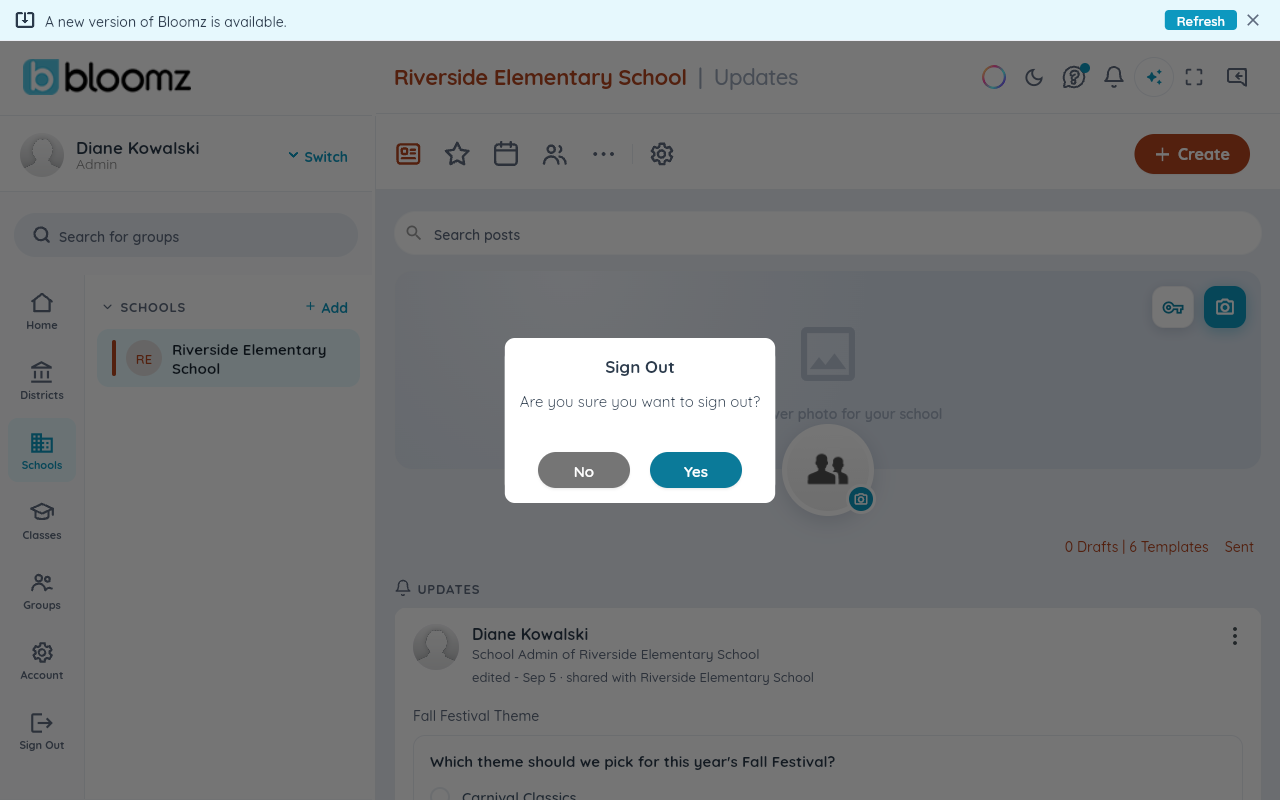Add a new school
Image resolution: width=1280 pixels, height=800 pixels.
[327, 307]
